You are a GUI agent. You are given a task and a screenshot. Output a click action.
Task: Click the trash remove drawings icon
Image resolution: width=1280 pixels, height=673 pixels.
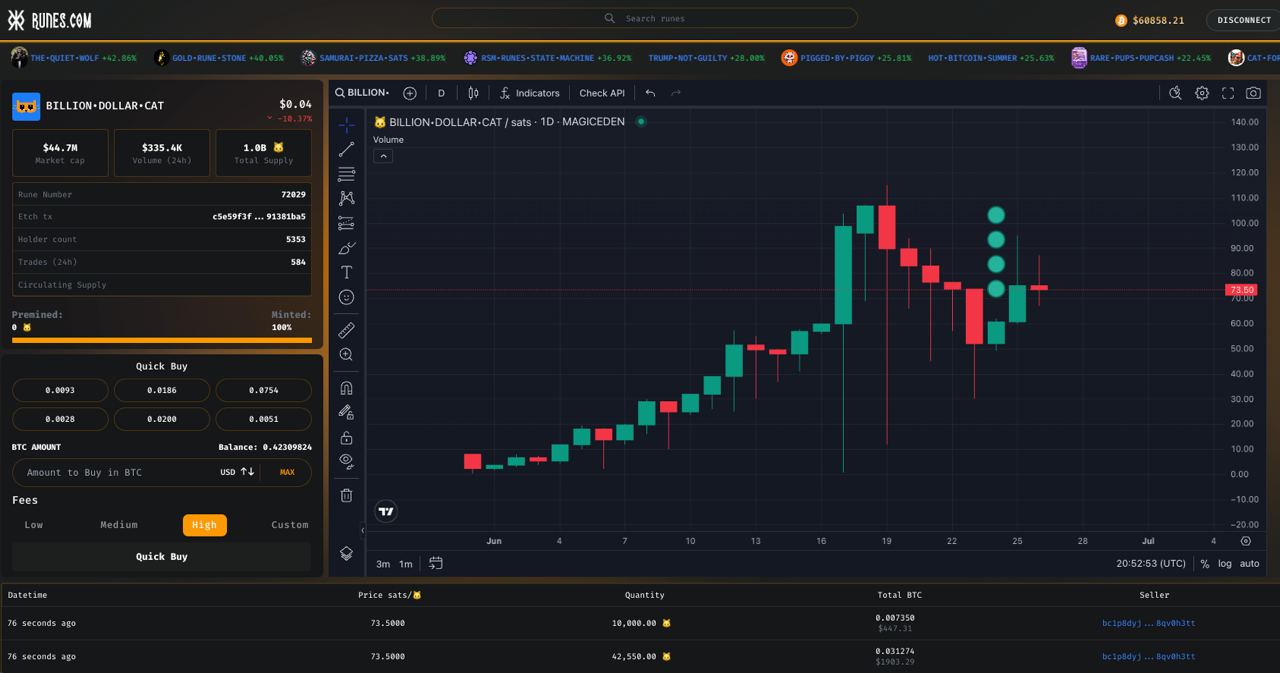tap(346, 495)
